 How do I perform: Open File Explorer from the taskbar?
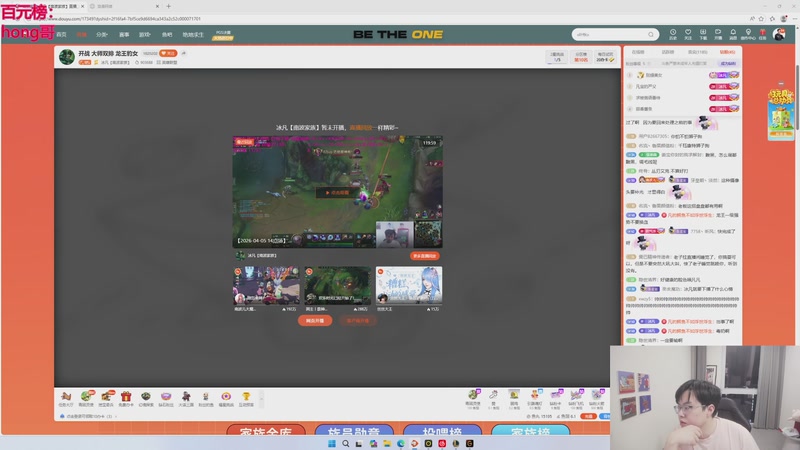click(x=387, y=443)
